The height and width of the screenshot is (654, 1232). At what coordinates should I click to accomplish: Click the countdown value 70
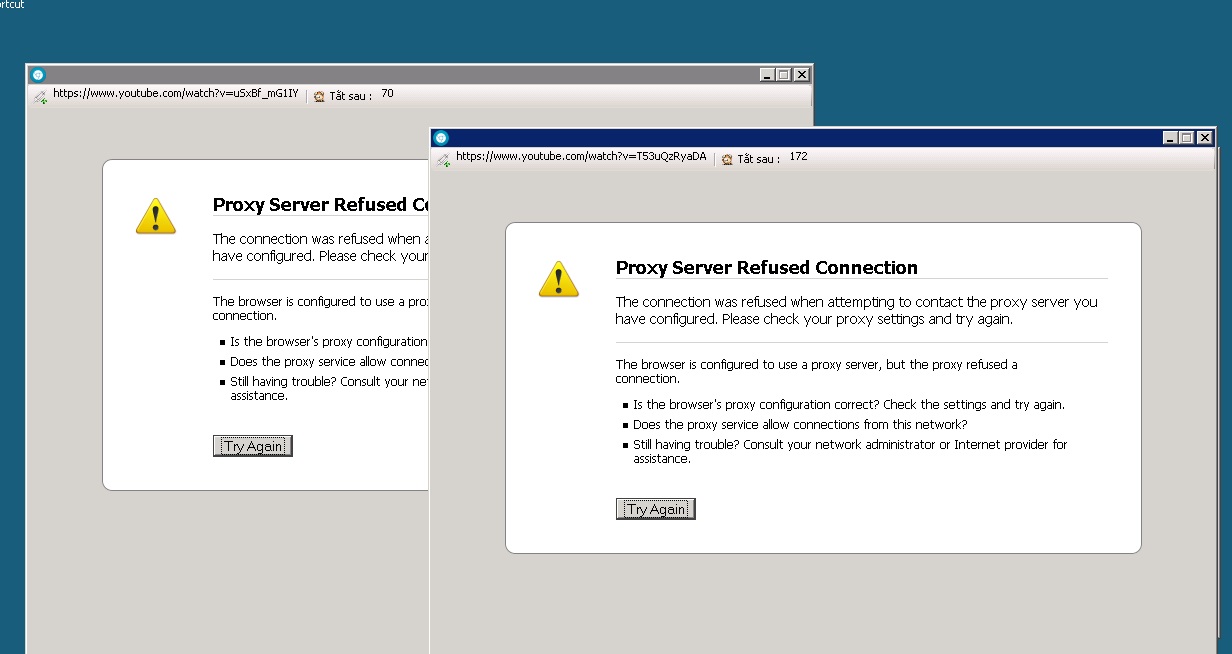pyautogui.click(x=387, y=94)
